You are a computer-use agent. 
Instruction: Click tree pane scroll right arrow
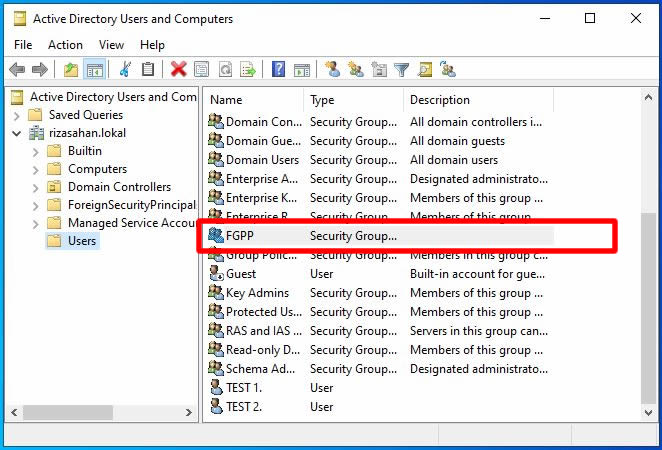coord(188,412)
